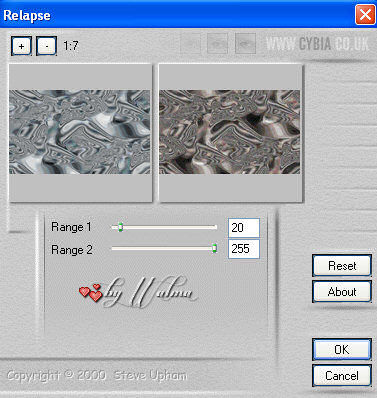
Task: Click the filtered result preview
Action: coord(231,133)
